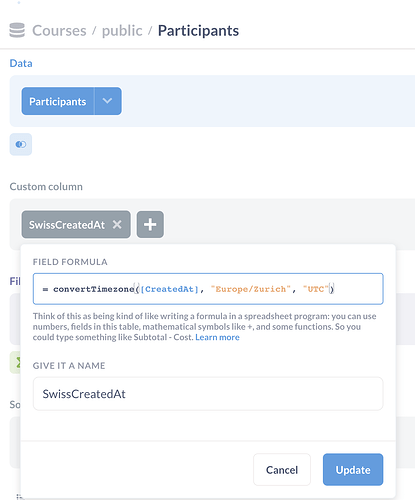This screenshot has width=415, height=500.
Task: Click the green summarize sigma icon
Action: point(15,362)
